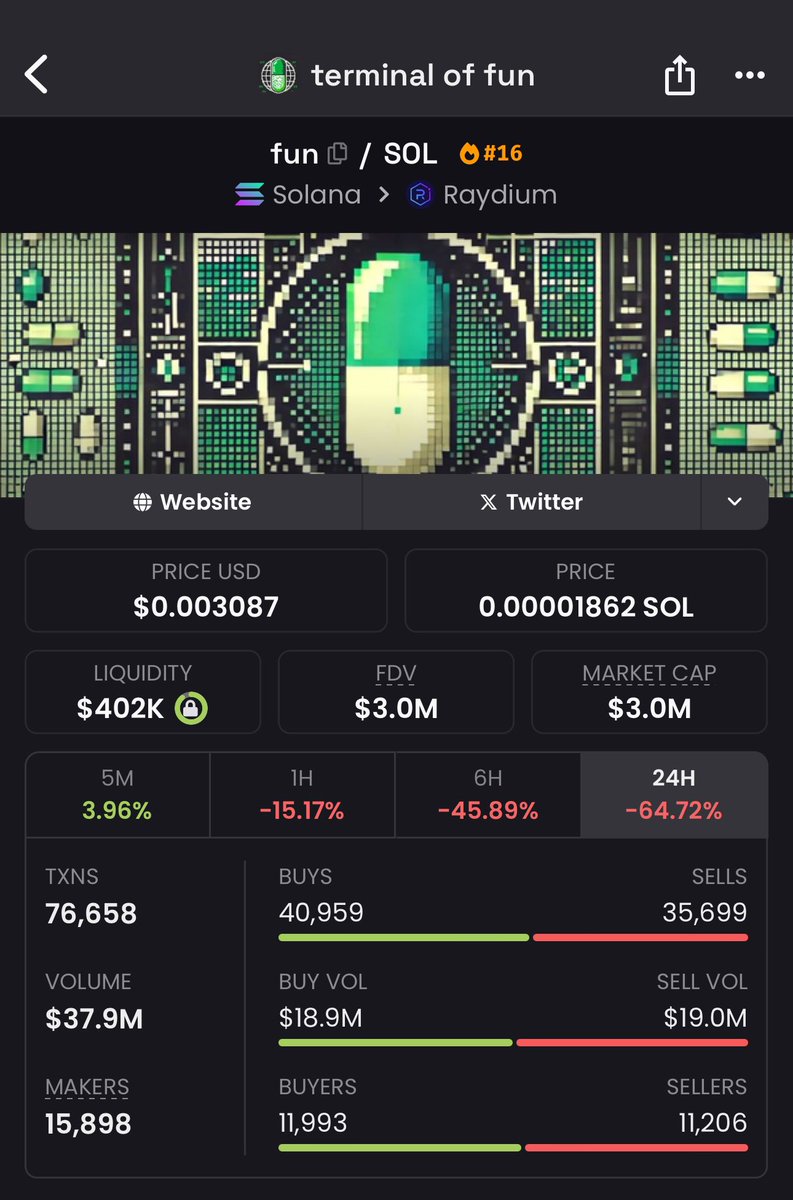Tap the FDV info label
This screenshot has width=793, height=1200.
[x=396, y=673]
